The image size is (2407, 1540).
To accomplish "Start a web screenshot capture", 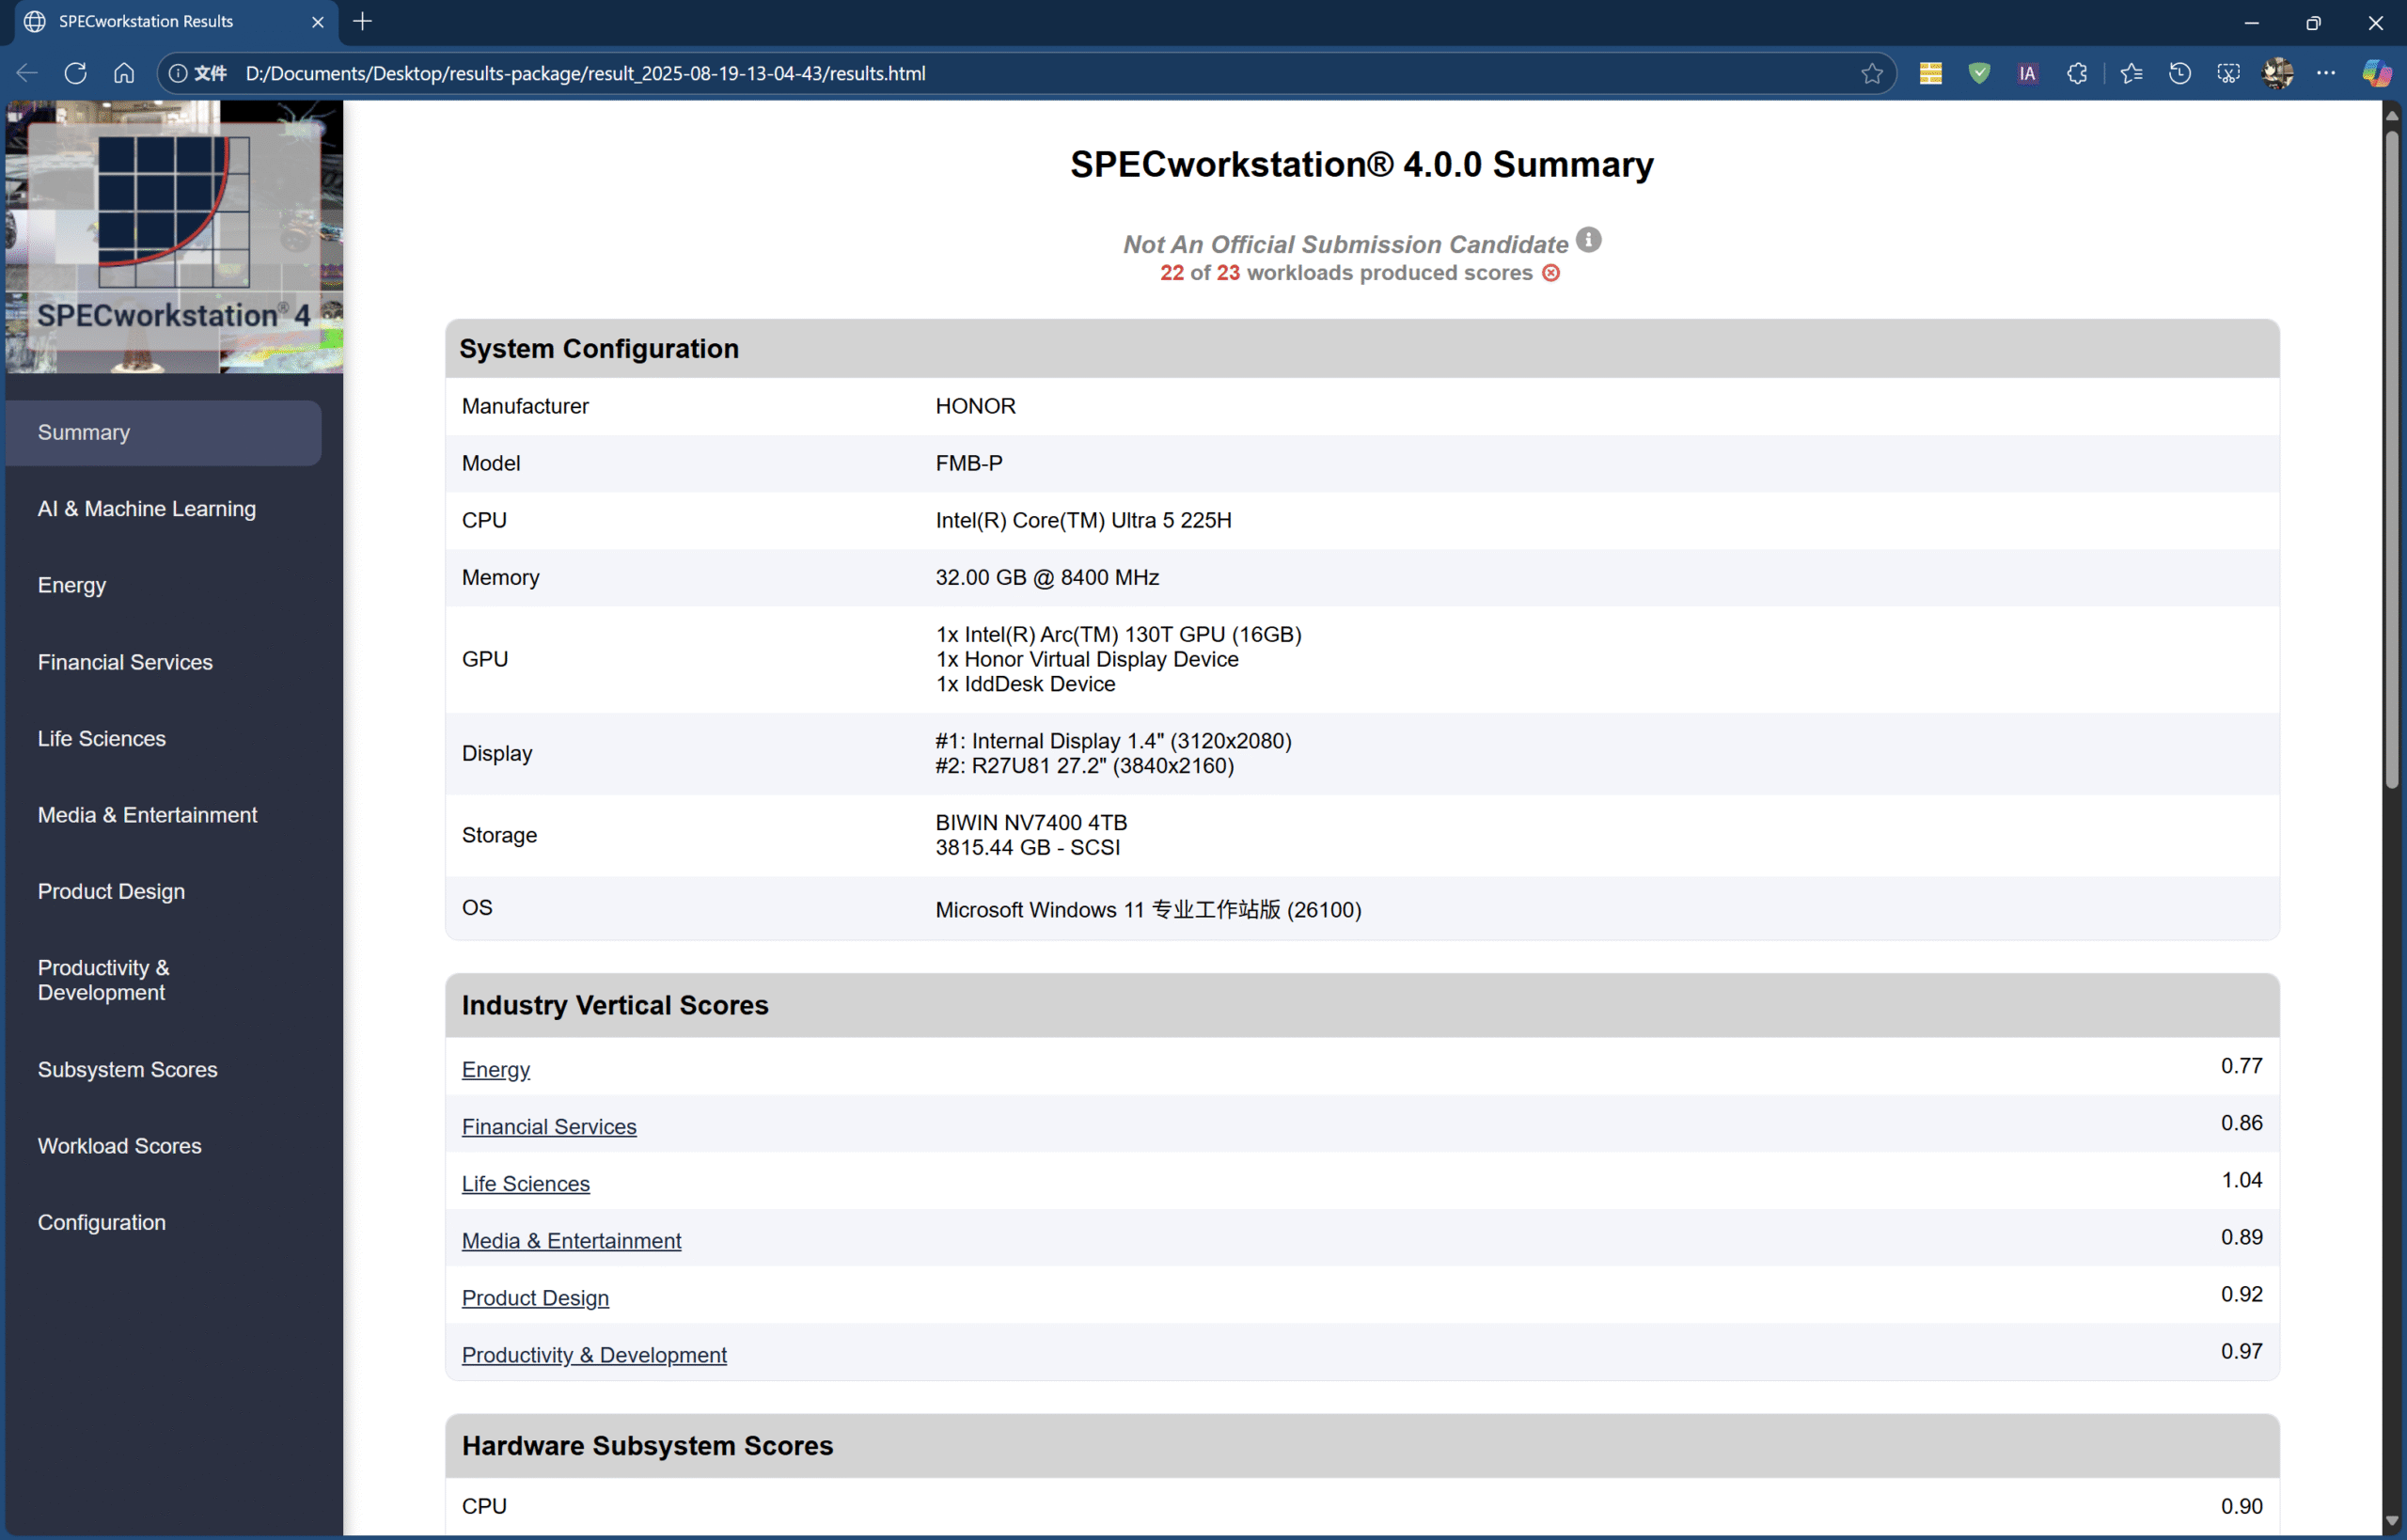I will coord(2228,73).
